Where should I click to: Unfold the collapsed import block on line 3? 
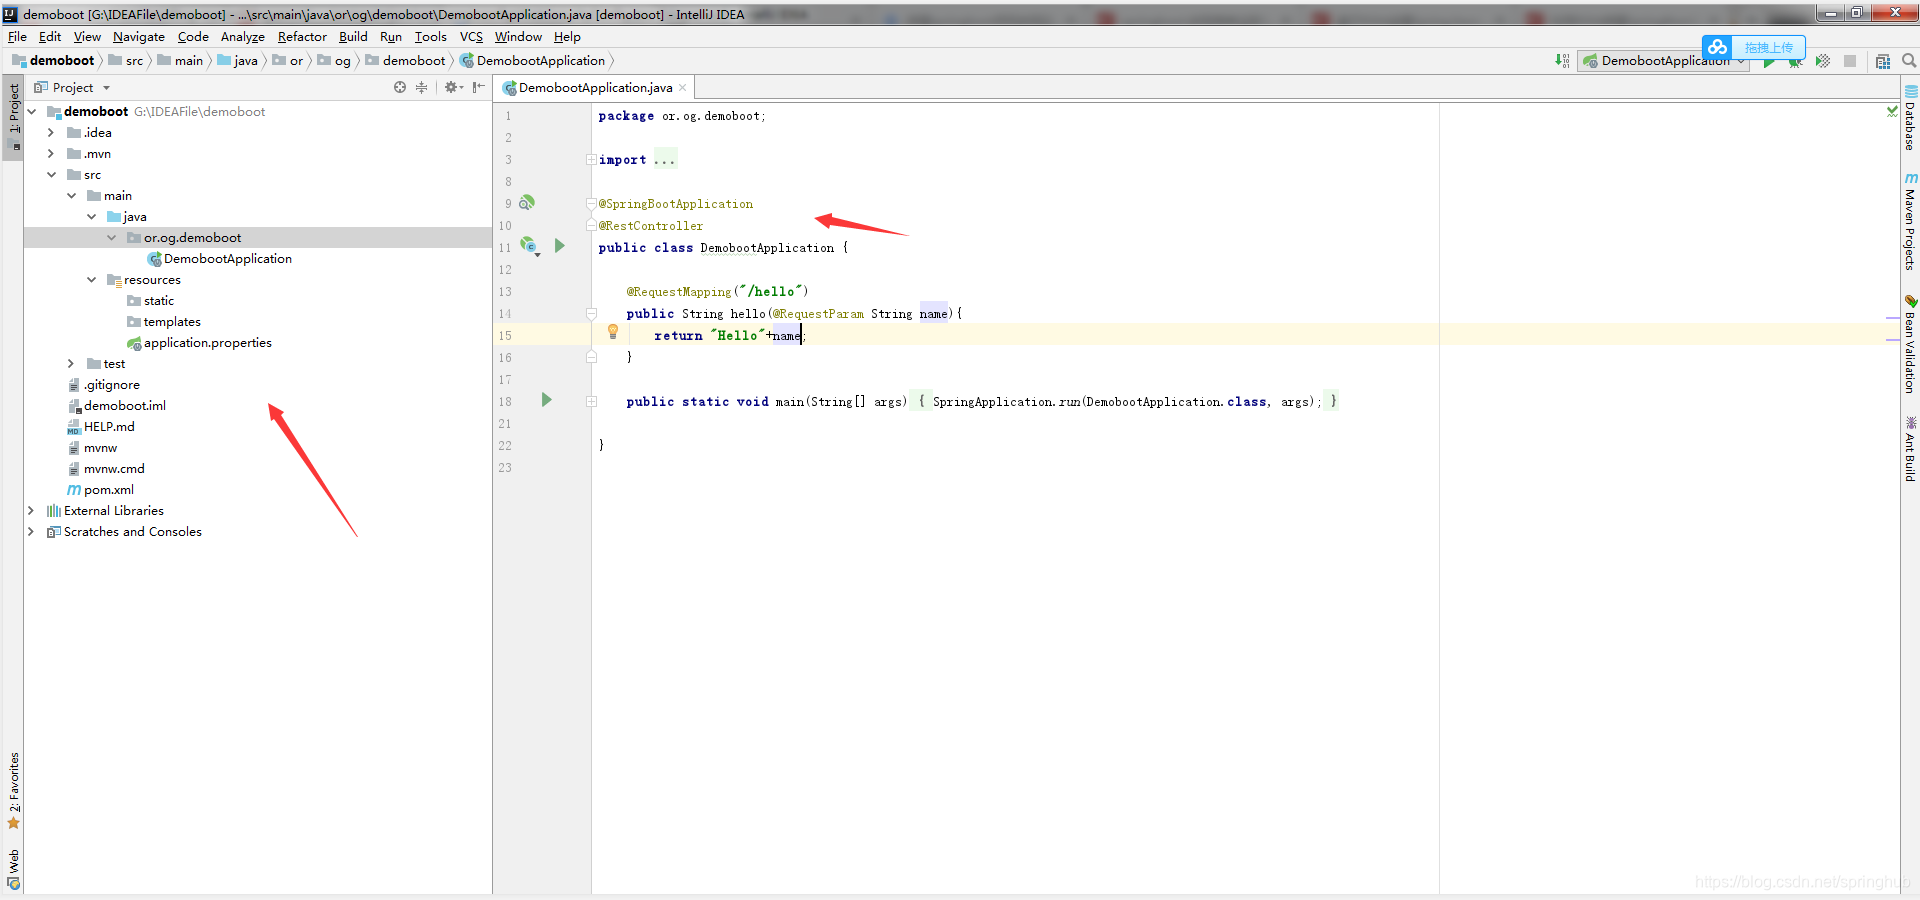coord(591,160)
